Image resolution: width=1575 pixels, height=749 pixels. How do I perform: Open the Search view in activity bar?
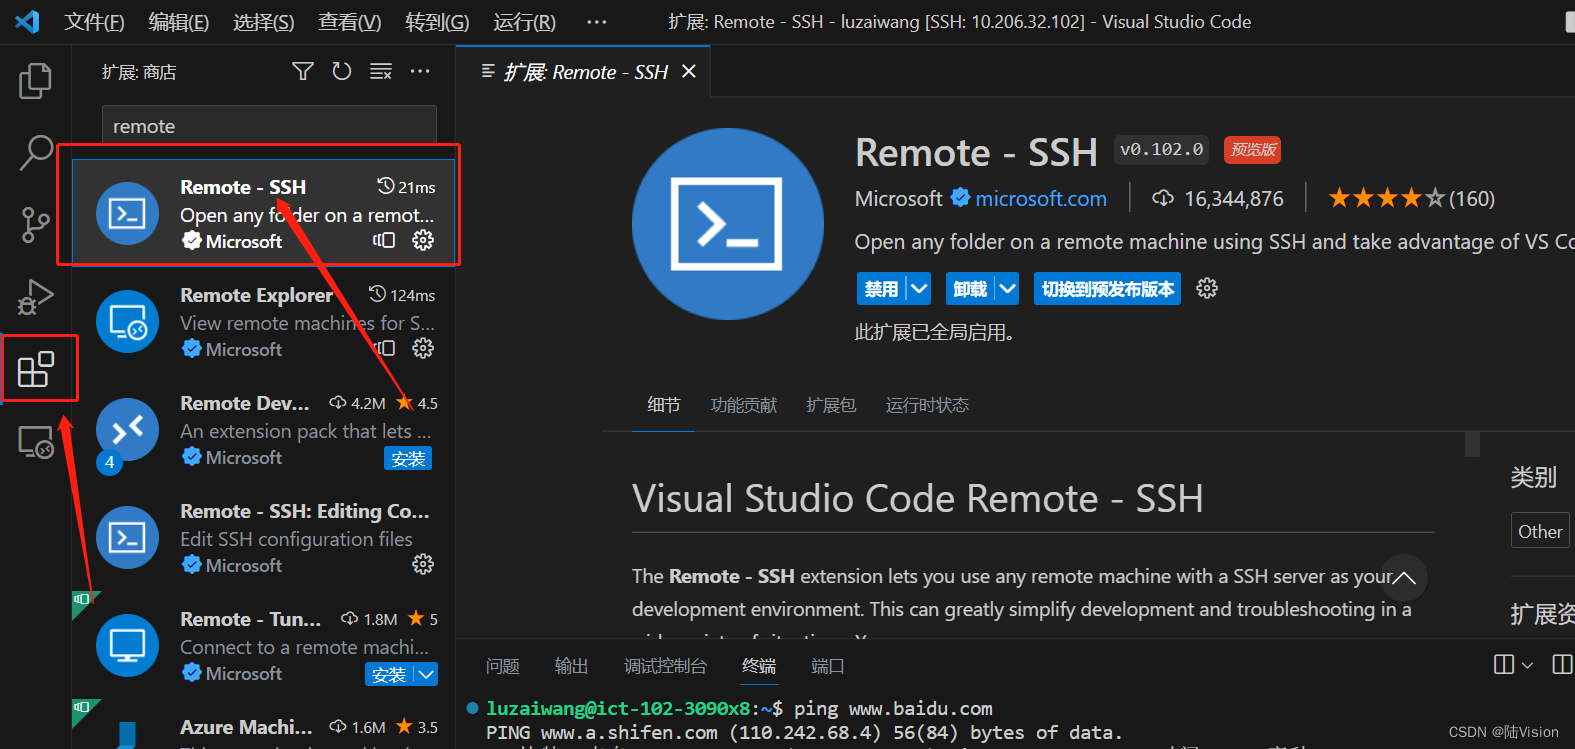[36, 153]
